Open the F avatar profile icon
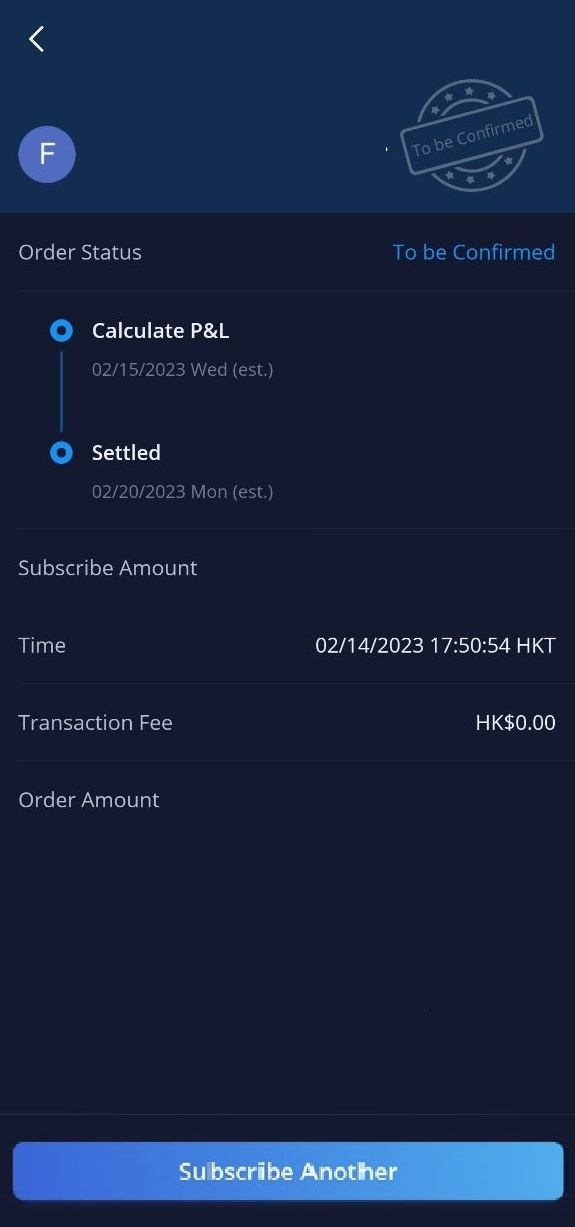The image size is (575, 1227). (x=47, y=154)
